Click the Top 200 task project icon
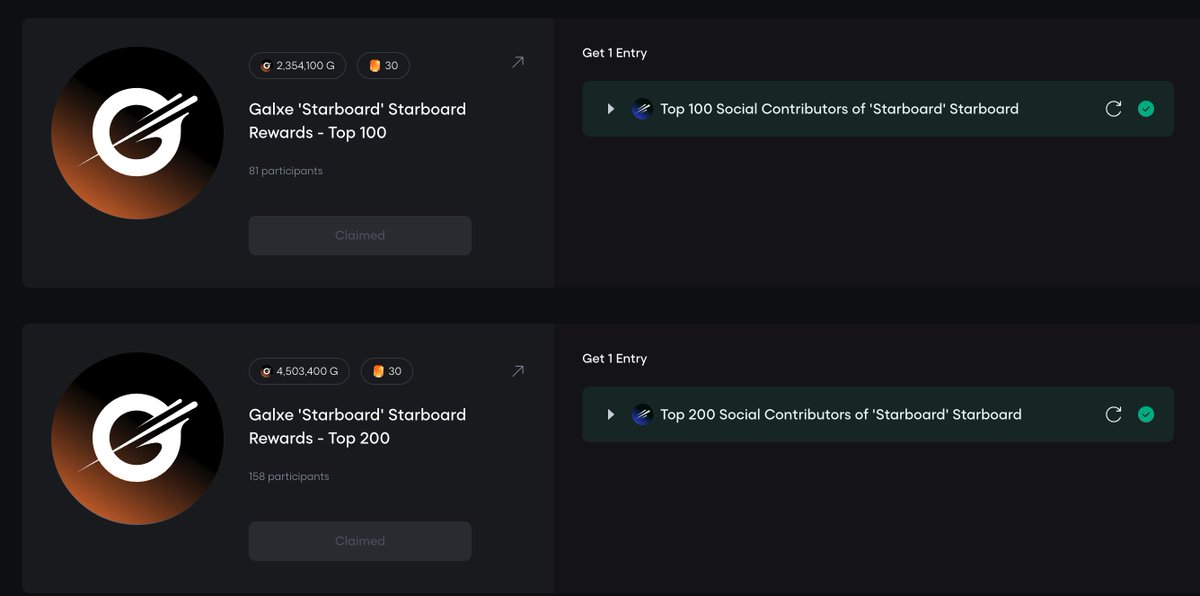 click(x=642, y=415)
